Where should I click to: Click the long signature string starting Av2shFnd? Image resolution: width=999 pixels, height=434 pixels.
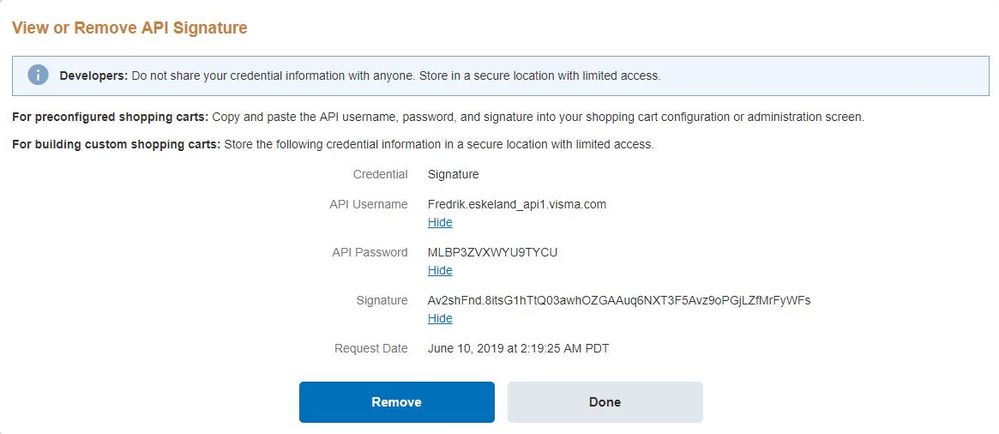(x=618, y=300)
